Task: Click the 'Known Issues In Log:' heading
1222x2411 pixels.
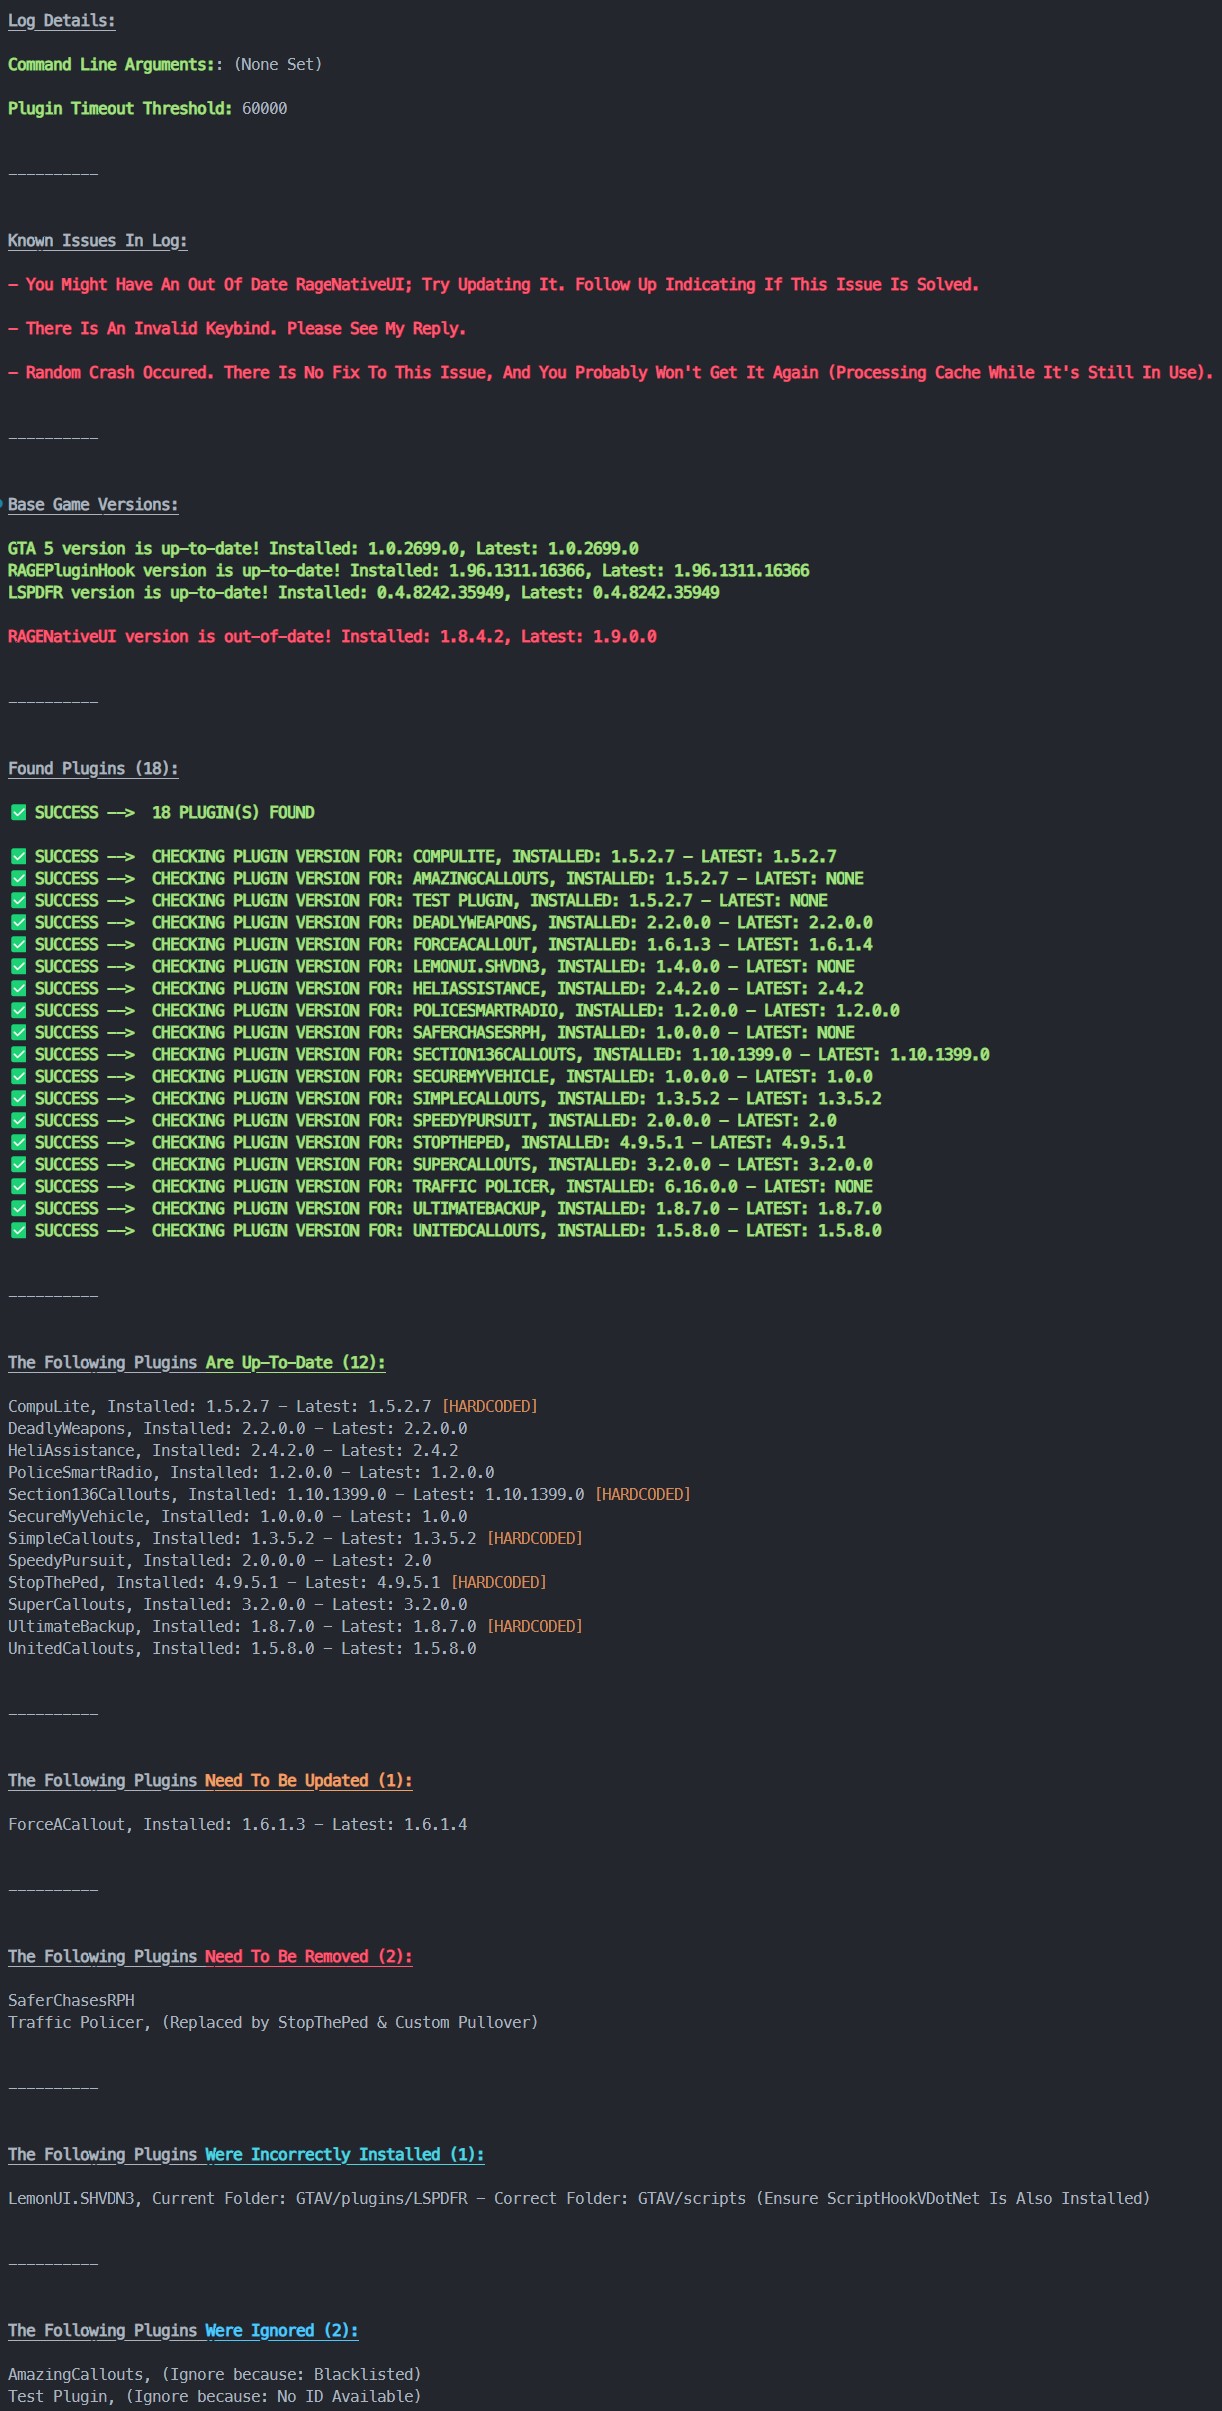Action: [98, 241]
